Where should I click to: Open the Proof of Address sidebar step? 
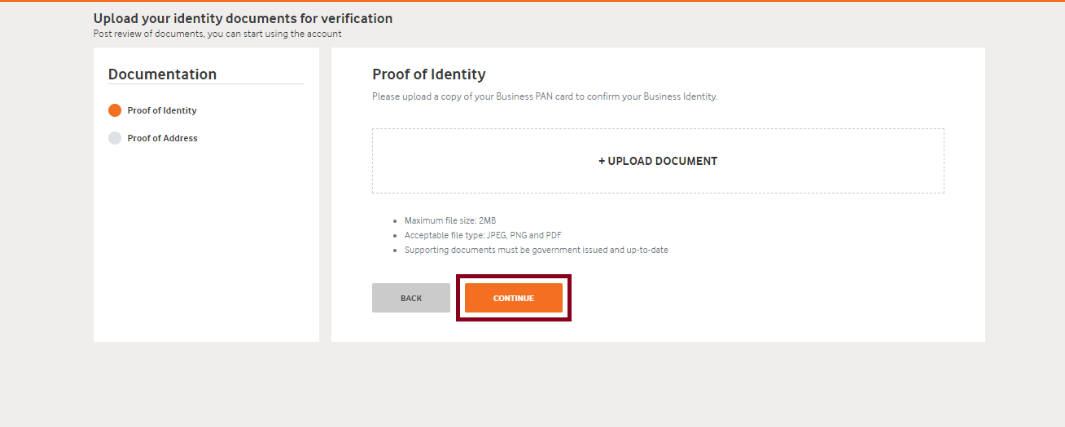[x=162, y=138]
